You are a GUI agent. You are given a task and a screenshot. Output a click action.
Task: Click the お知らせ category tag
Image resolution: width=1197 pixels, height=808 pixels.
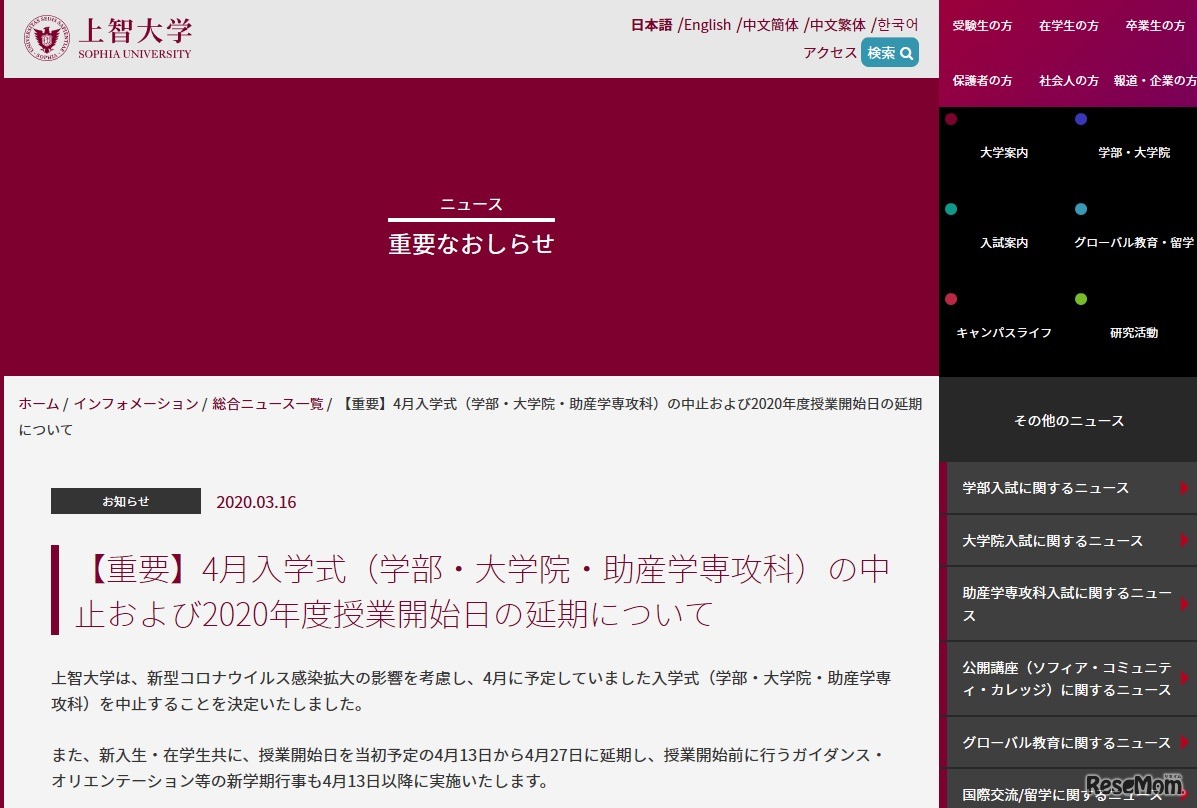125,501
